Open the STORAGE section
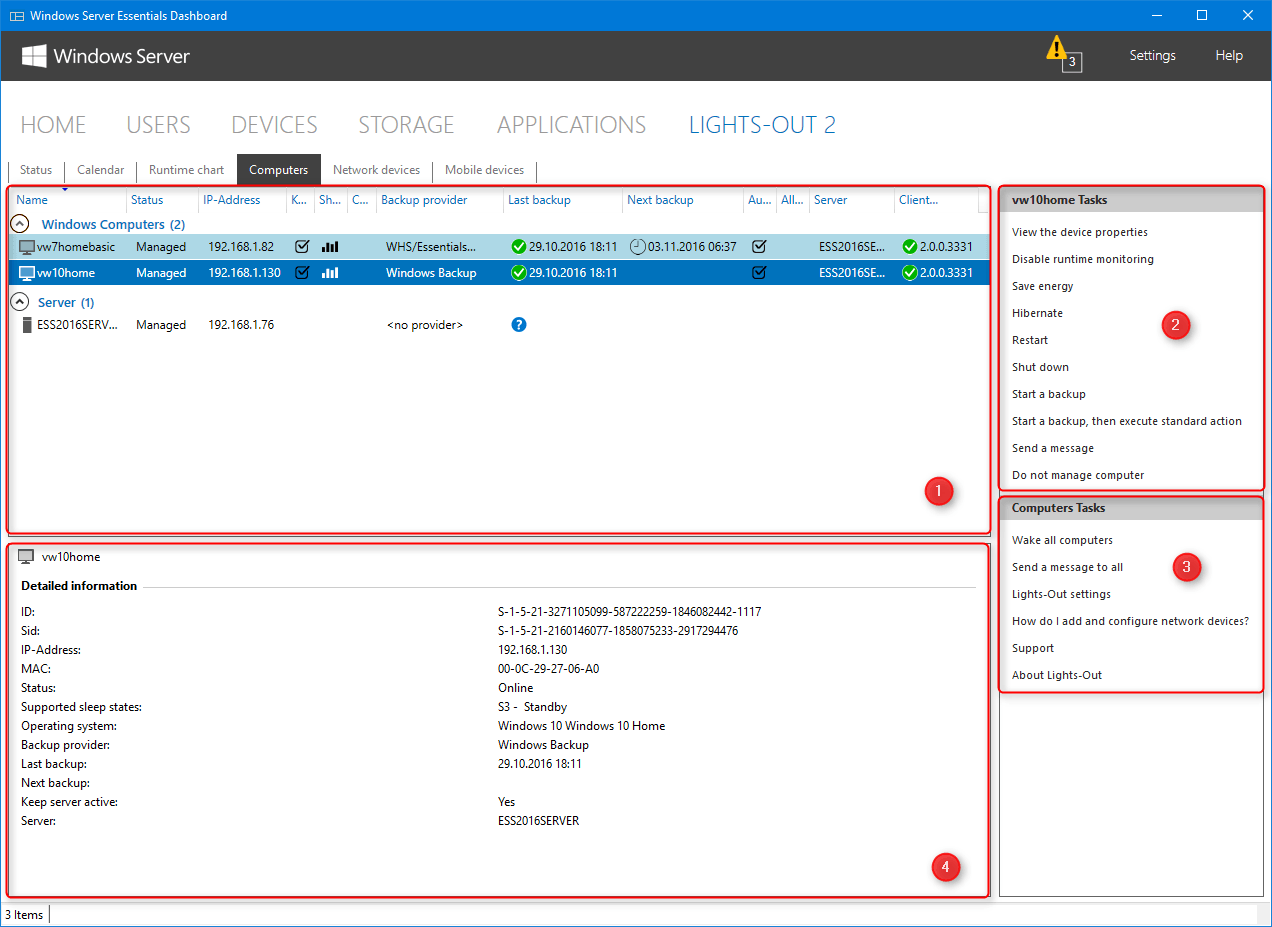Viewport: 1272px width, 927px height. click(407, 125)
